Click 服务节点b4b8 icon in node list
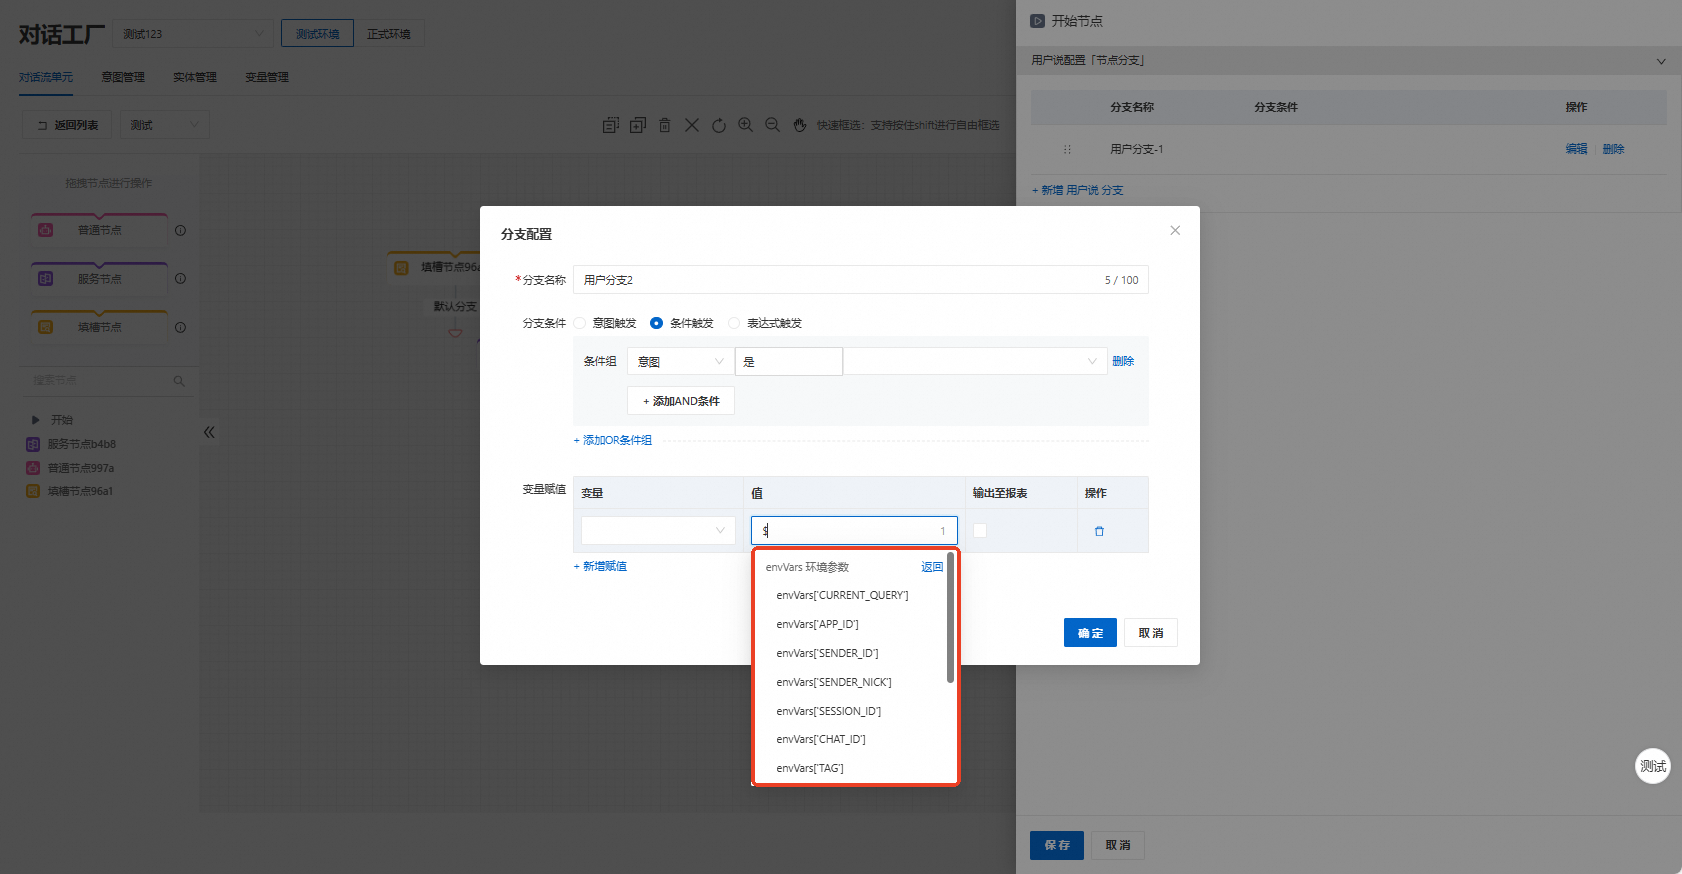This screenshot has height=874, width=1682. pos(33,444)
